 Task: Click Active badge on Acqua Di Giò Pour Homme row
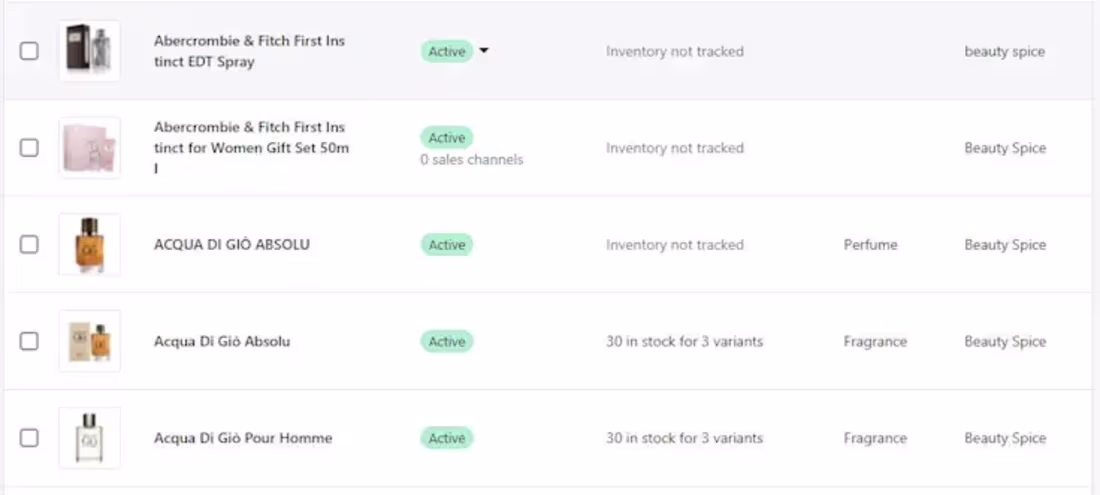[446, 438]
